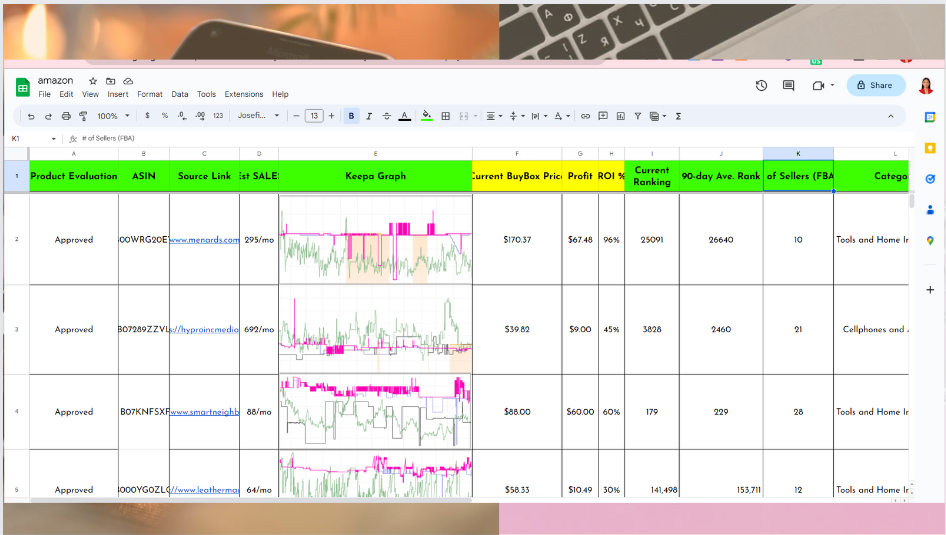Open the www.smartneighb source link
Screen dimensions: 946x535
(x=205, y=412)
